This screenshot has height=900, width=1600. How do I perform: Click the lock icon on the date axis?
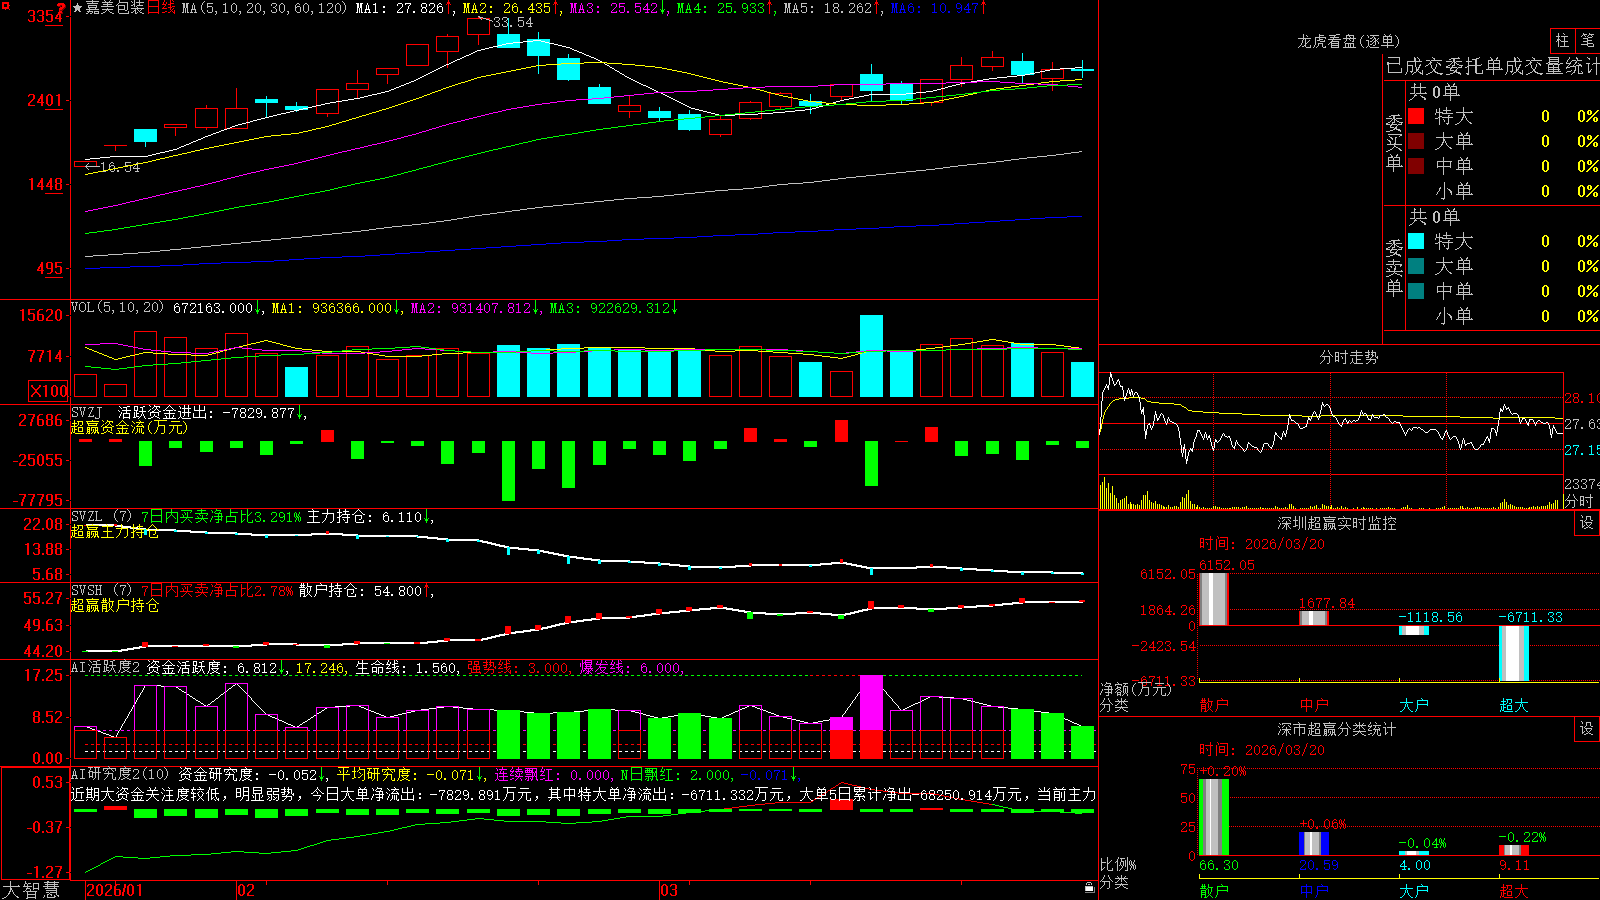tap(1090, 888)
